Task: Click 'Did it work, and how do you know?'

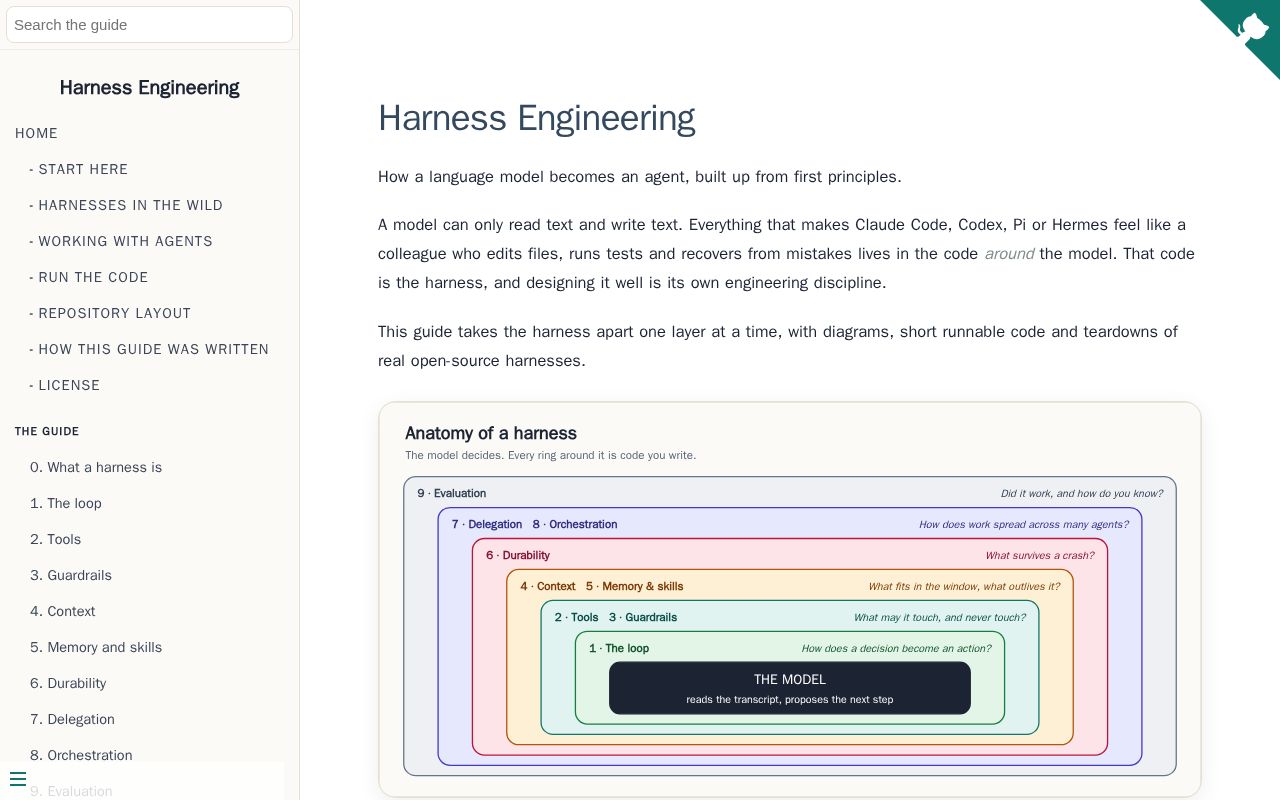Action: point(1082,493)
